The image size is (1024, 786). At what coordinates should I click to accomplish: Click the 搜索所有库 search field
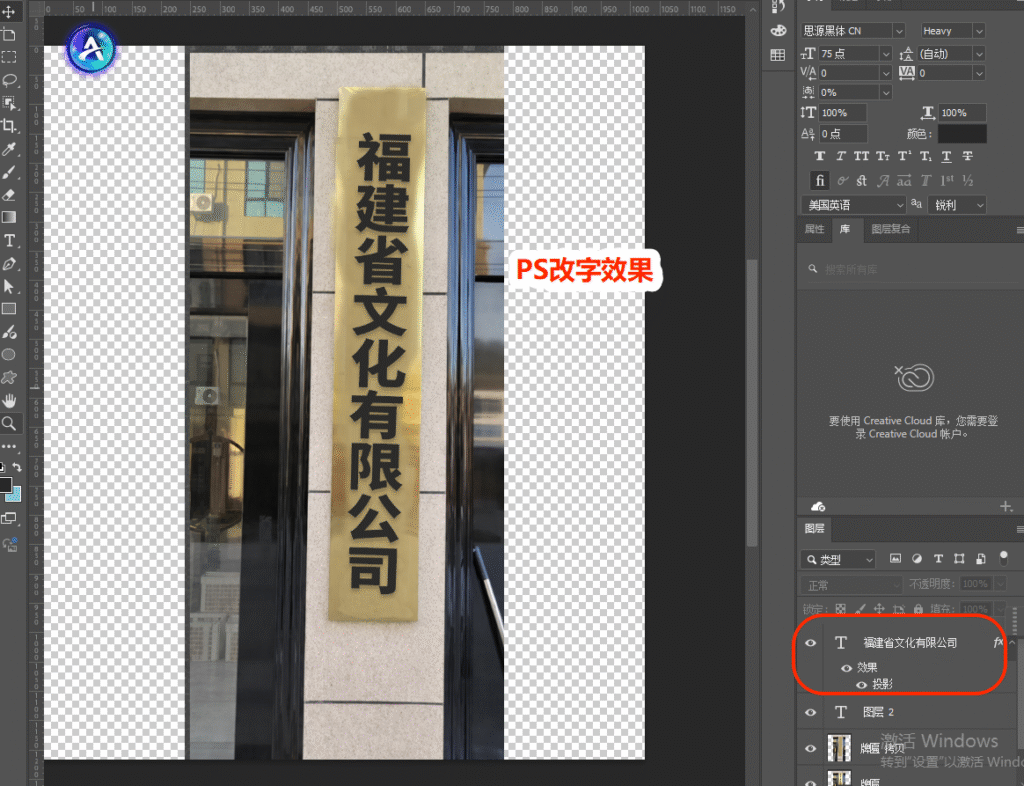[x=909, y=269]
